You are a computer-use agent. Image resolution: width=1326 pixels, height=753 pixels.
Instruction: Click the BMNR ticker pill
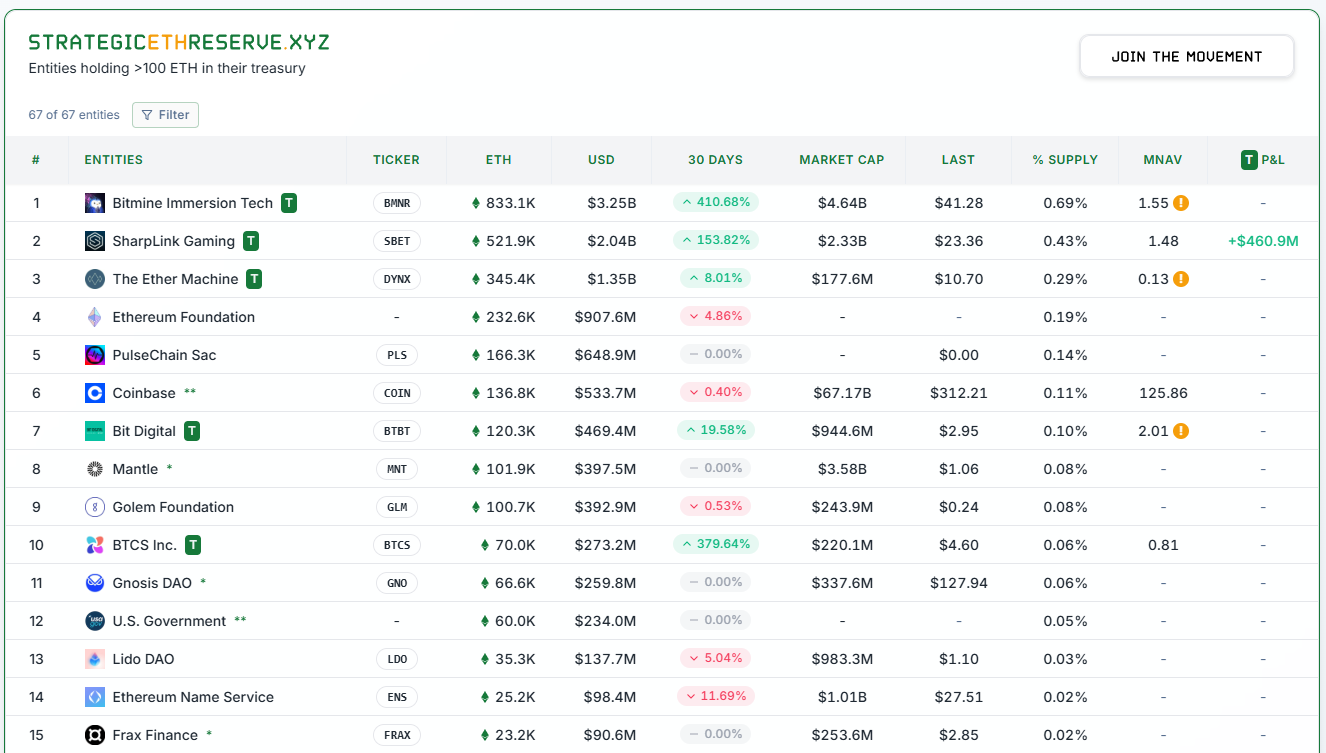pyautogui.click(x=397, y=203)
